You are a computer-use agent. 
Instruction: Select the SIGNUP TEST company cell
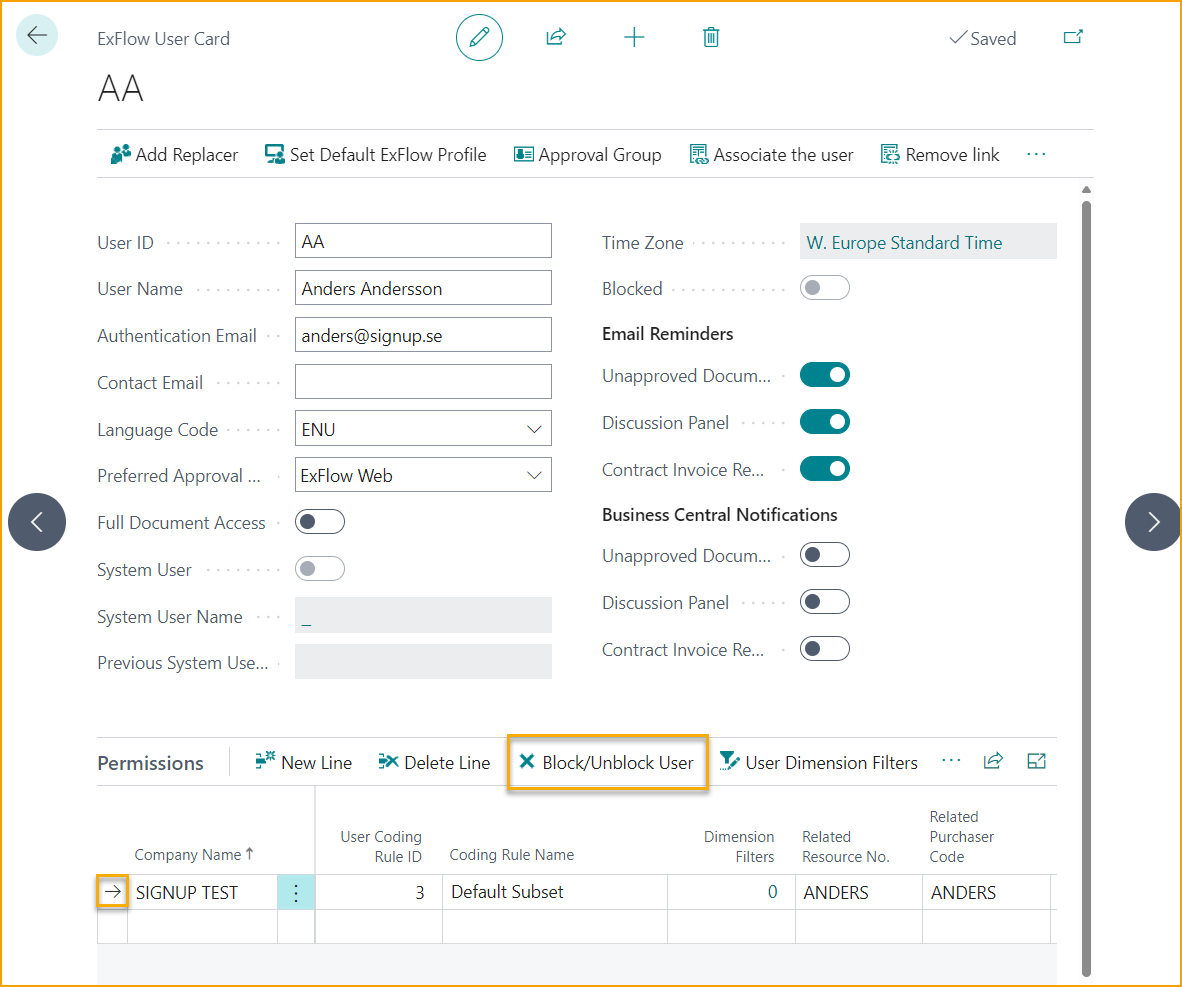[x=202, y=893]
